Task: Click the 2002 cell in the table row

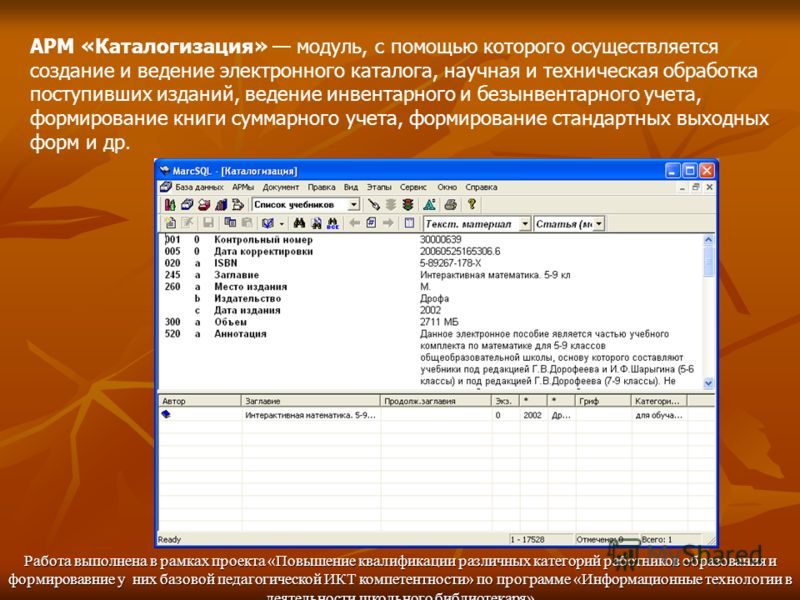Action: click(532, 415)
